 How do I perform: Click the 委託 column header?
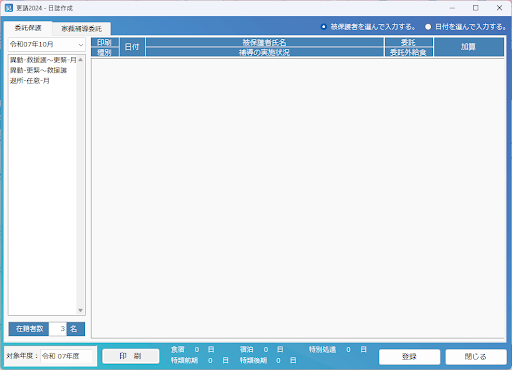(408, 42)
